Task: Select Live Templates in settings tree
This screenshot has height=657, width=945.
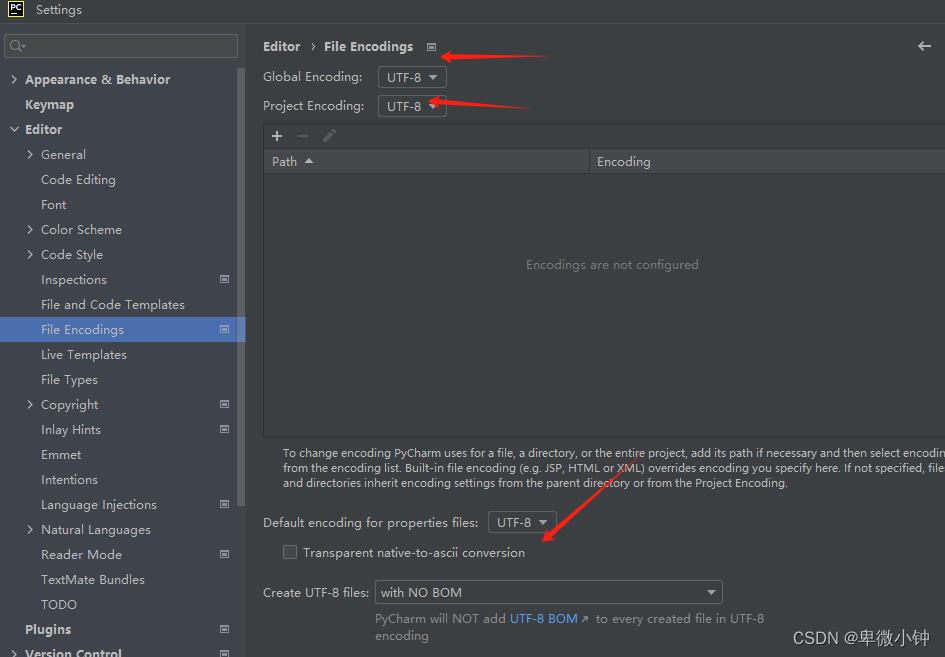Action: (x=84, y=355)
